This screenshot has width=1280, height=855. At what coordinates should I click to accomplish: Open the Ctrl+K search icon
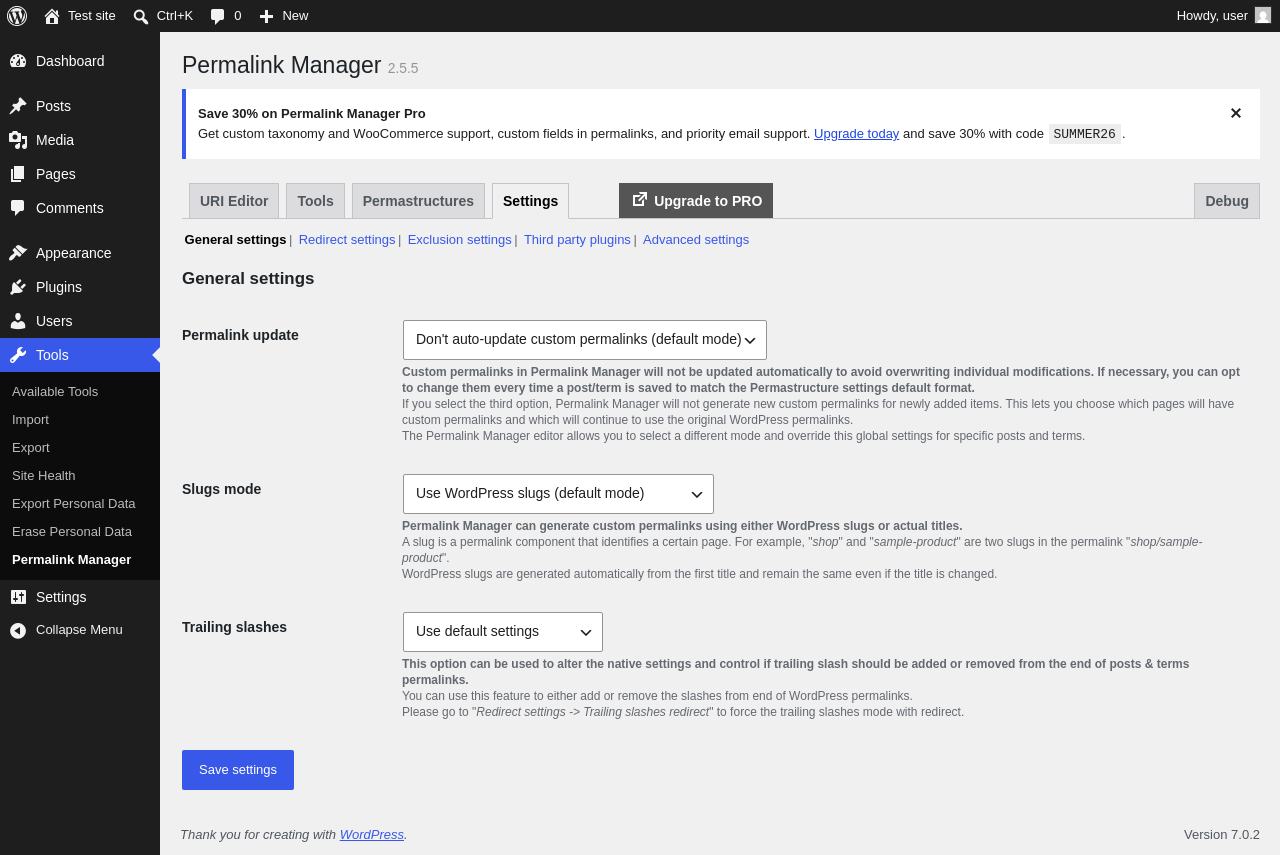141,16
